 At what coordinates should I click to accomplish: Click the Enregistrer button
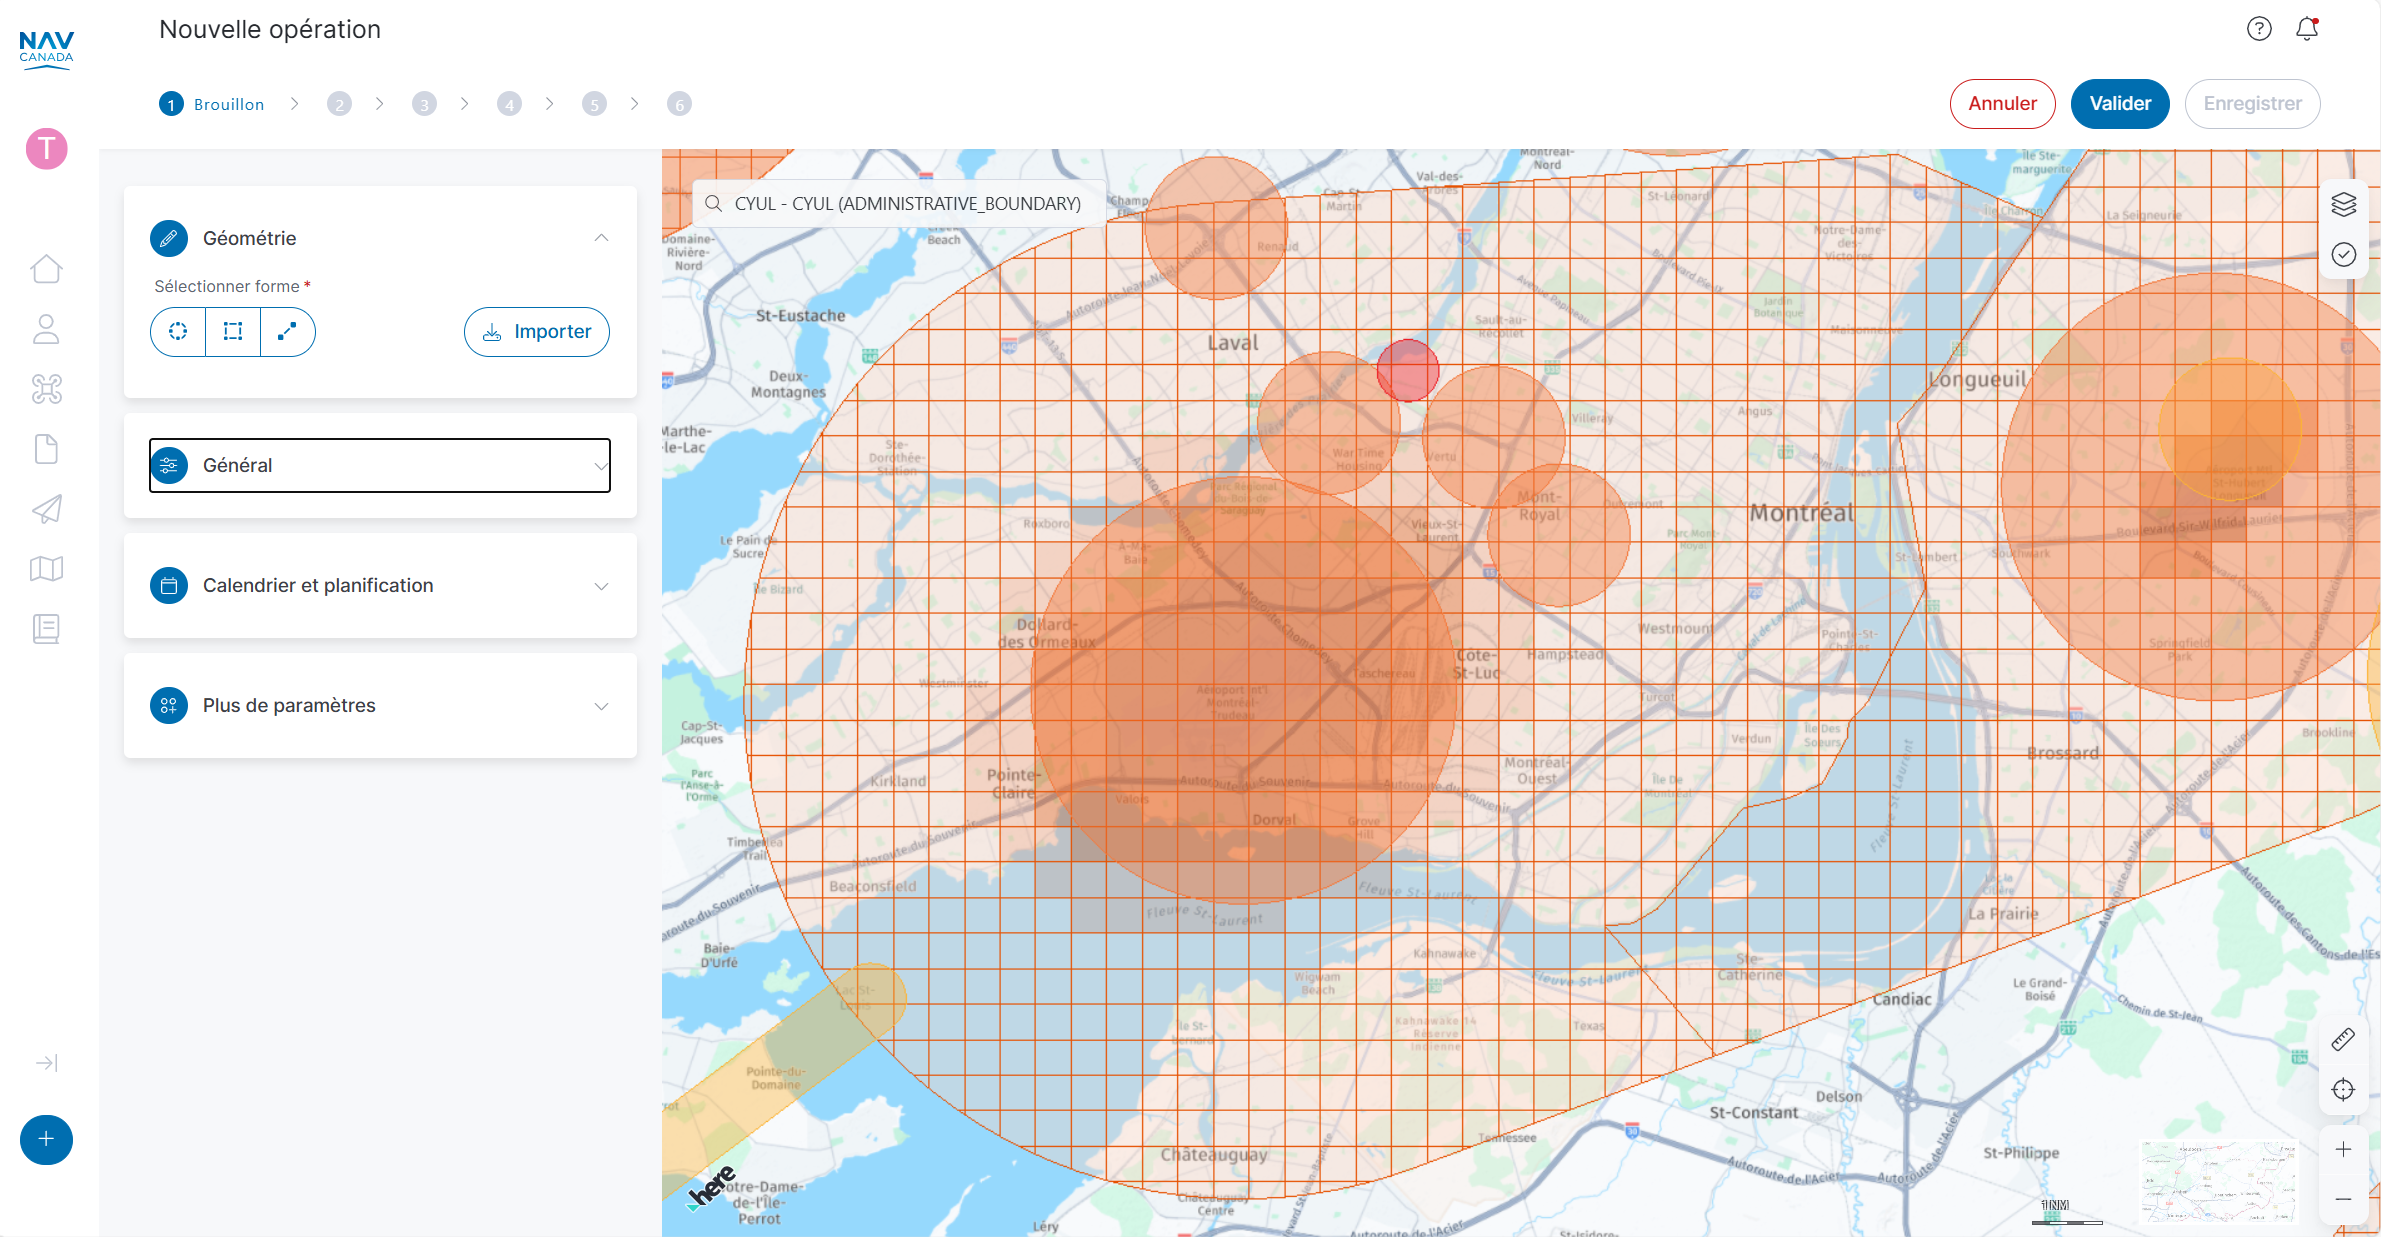pyautogui.click(x=2252, y=104)
